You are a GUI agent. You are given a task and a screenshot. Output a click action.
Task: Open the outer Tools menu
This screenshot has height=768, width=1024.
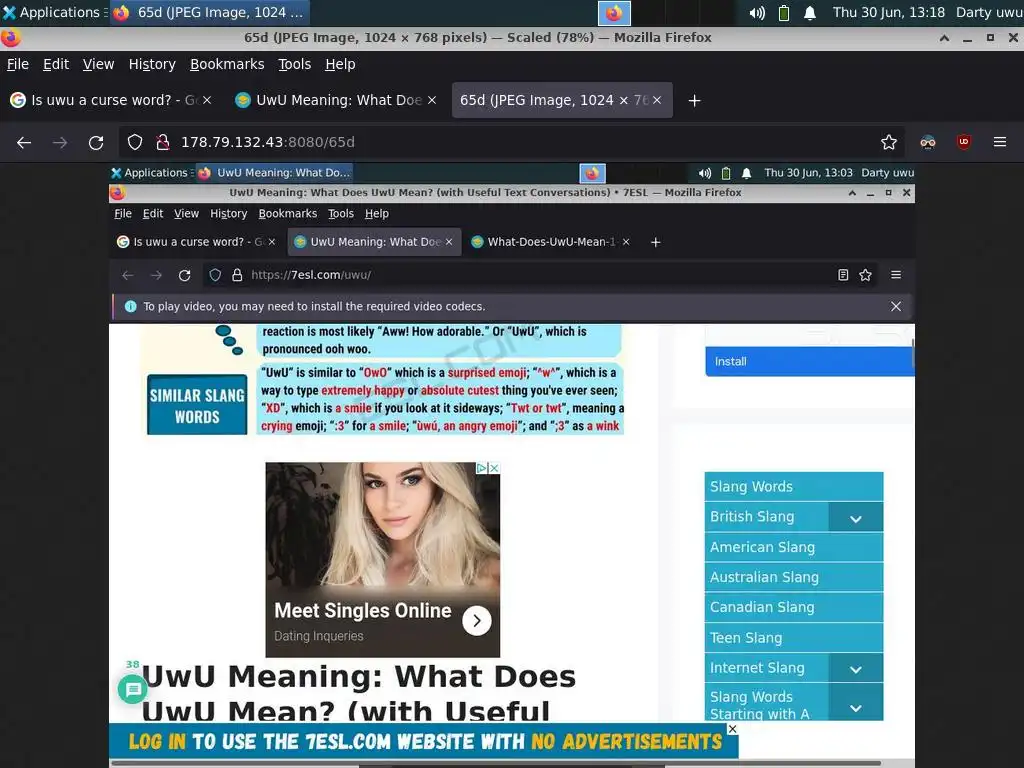295,64
